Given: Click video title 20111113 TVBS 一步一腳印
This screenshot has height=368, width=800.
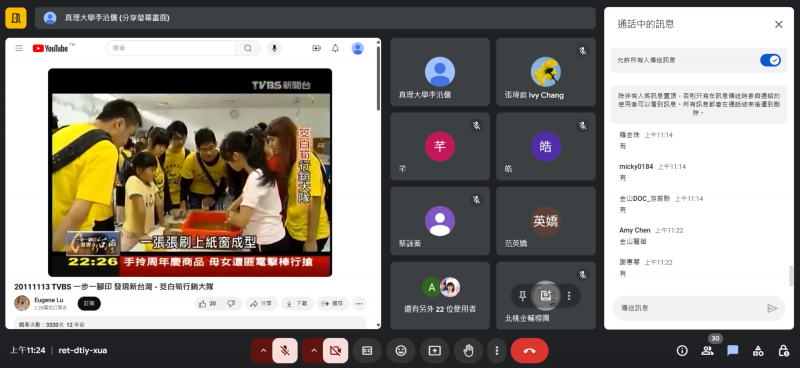Looking at the screenshot, I should point(114,287).
